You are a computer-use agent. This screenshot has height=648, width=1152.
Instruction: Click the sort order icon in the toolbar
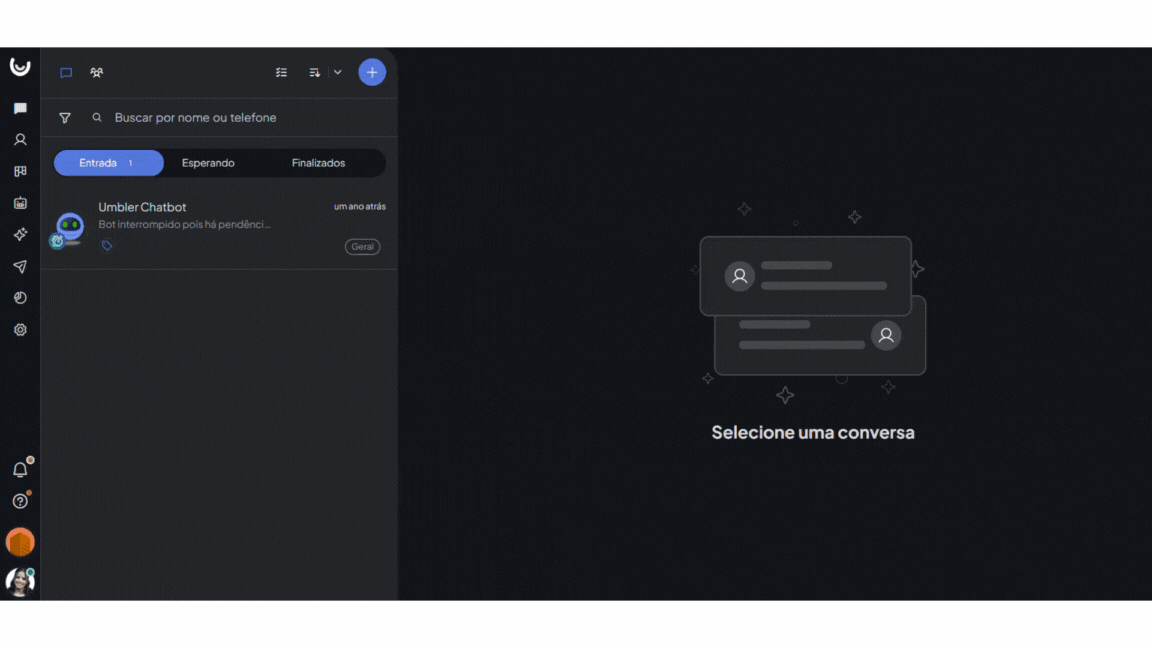pyautogui.click(x=313, y=72)
